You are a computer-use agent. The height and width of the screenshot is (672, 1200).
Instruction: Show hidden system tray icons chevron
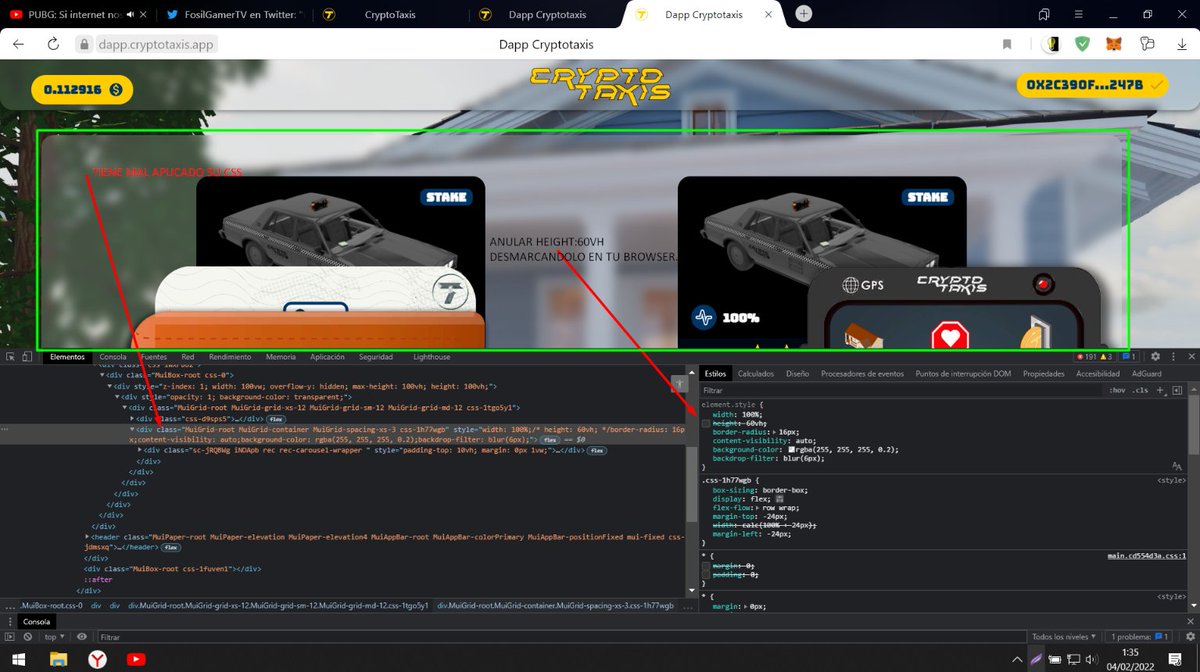[1017, 659]
